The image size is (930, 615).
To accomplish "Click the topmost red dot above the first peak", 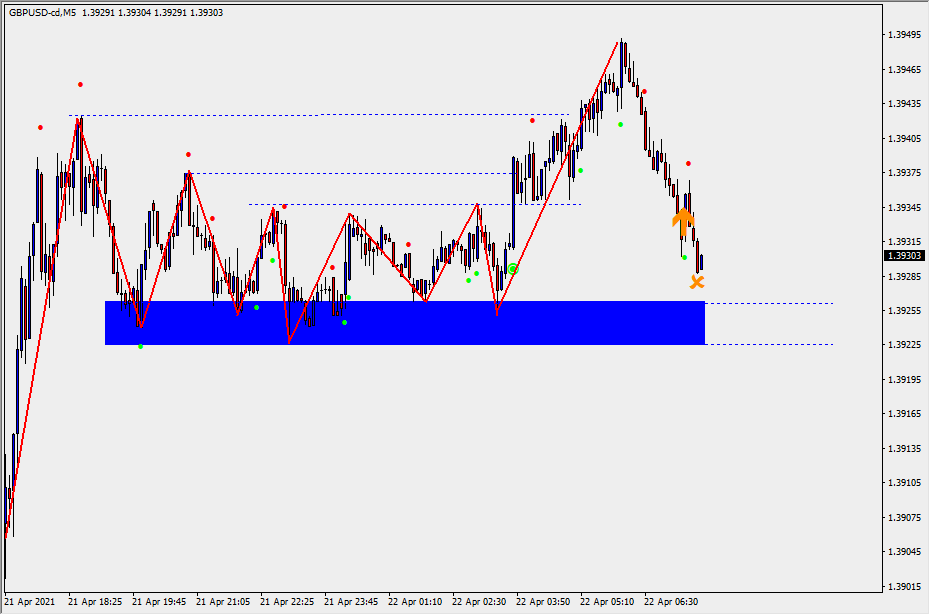I will click(81, 85).
